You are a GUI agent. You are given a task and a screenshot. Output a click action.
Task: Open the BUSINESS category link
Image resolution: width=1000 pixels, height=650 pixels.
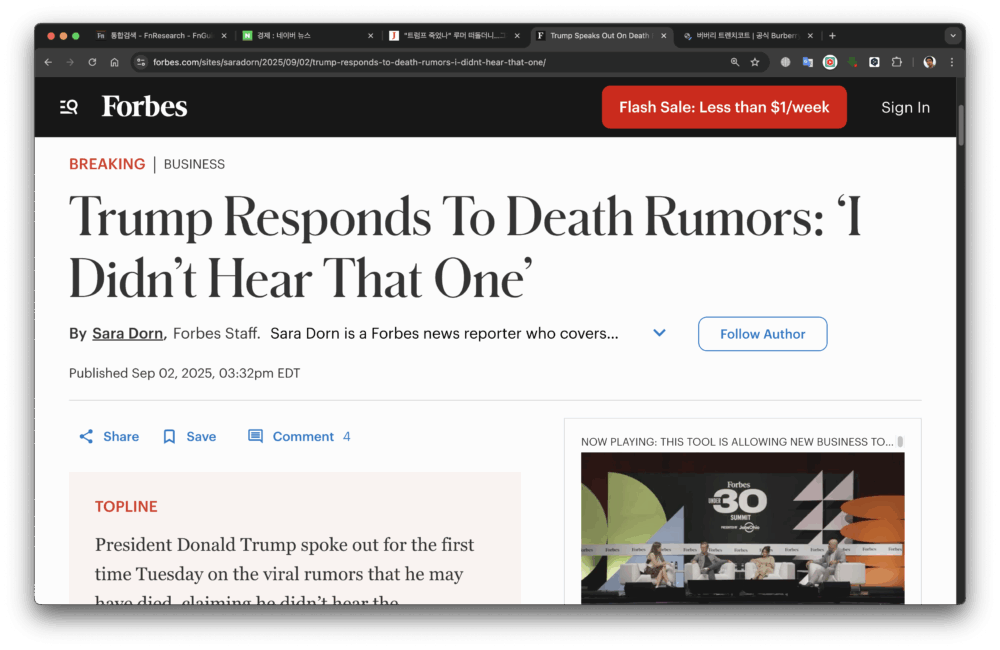(x=194, y=164)
